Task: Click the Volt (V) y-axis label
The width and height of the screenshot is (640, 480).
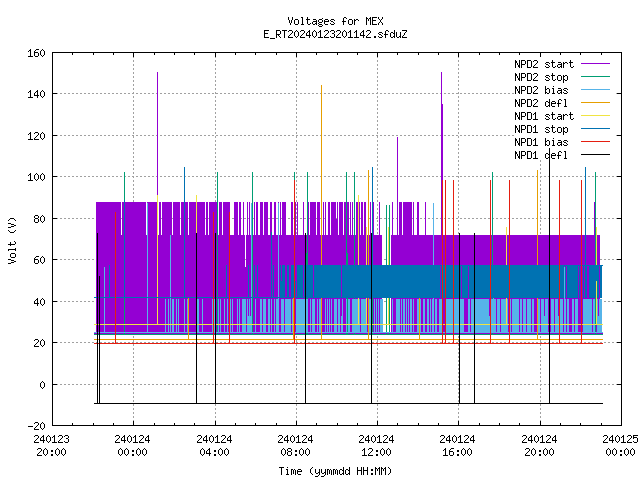Action: tap(13, 240)
